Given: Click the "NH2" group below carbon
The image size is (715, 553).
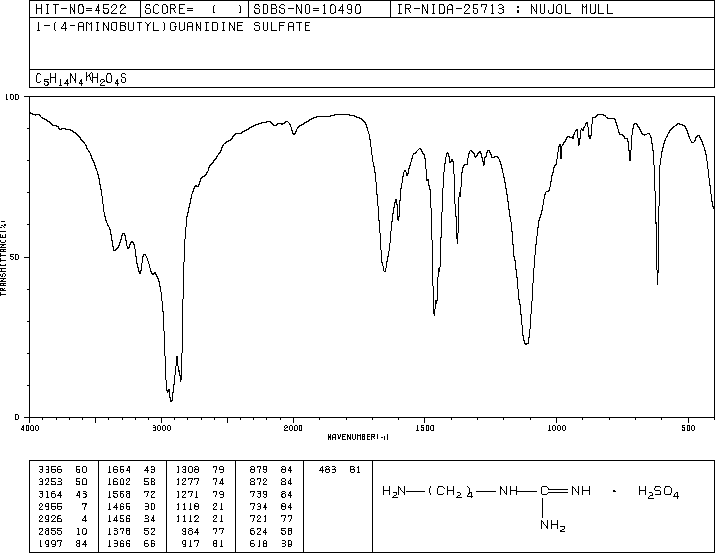Looking at the screenshot, I should (553, 526).
